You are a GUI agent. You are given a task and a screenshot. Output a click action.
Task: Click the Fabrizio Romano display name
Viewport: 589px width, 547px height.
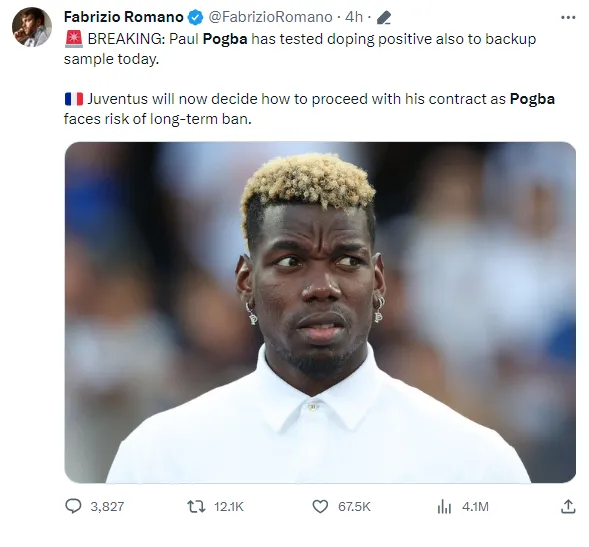coord(124,17)
